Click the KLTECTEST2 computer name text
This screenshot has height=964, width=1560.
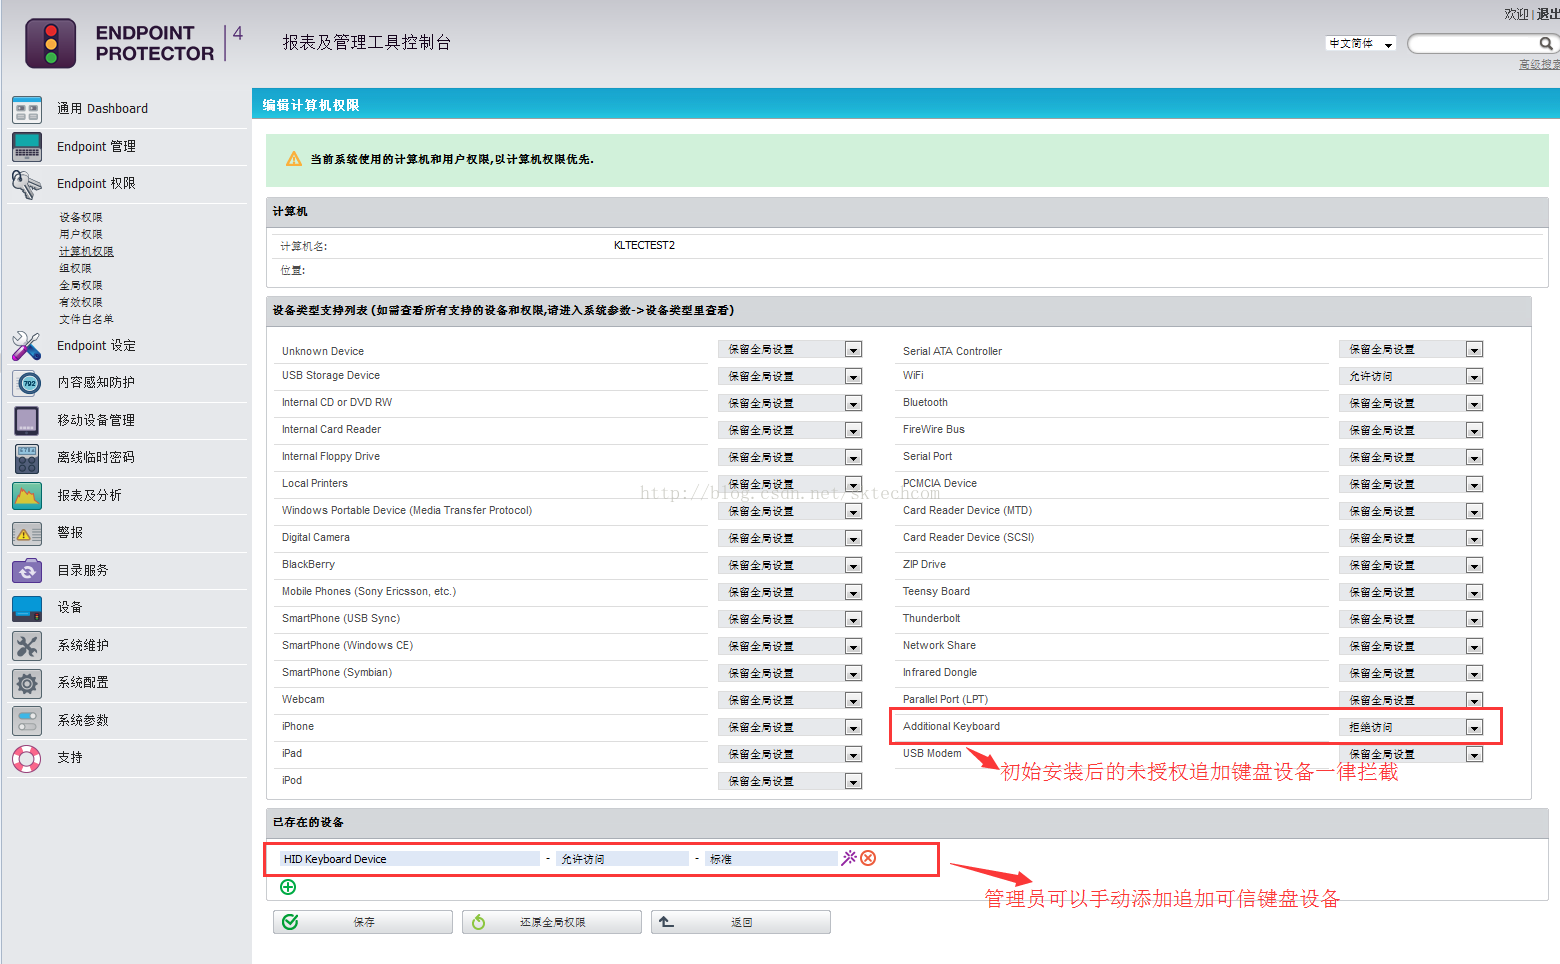pos(644,245)
